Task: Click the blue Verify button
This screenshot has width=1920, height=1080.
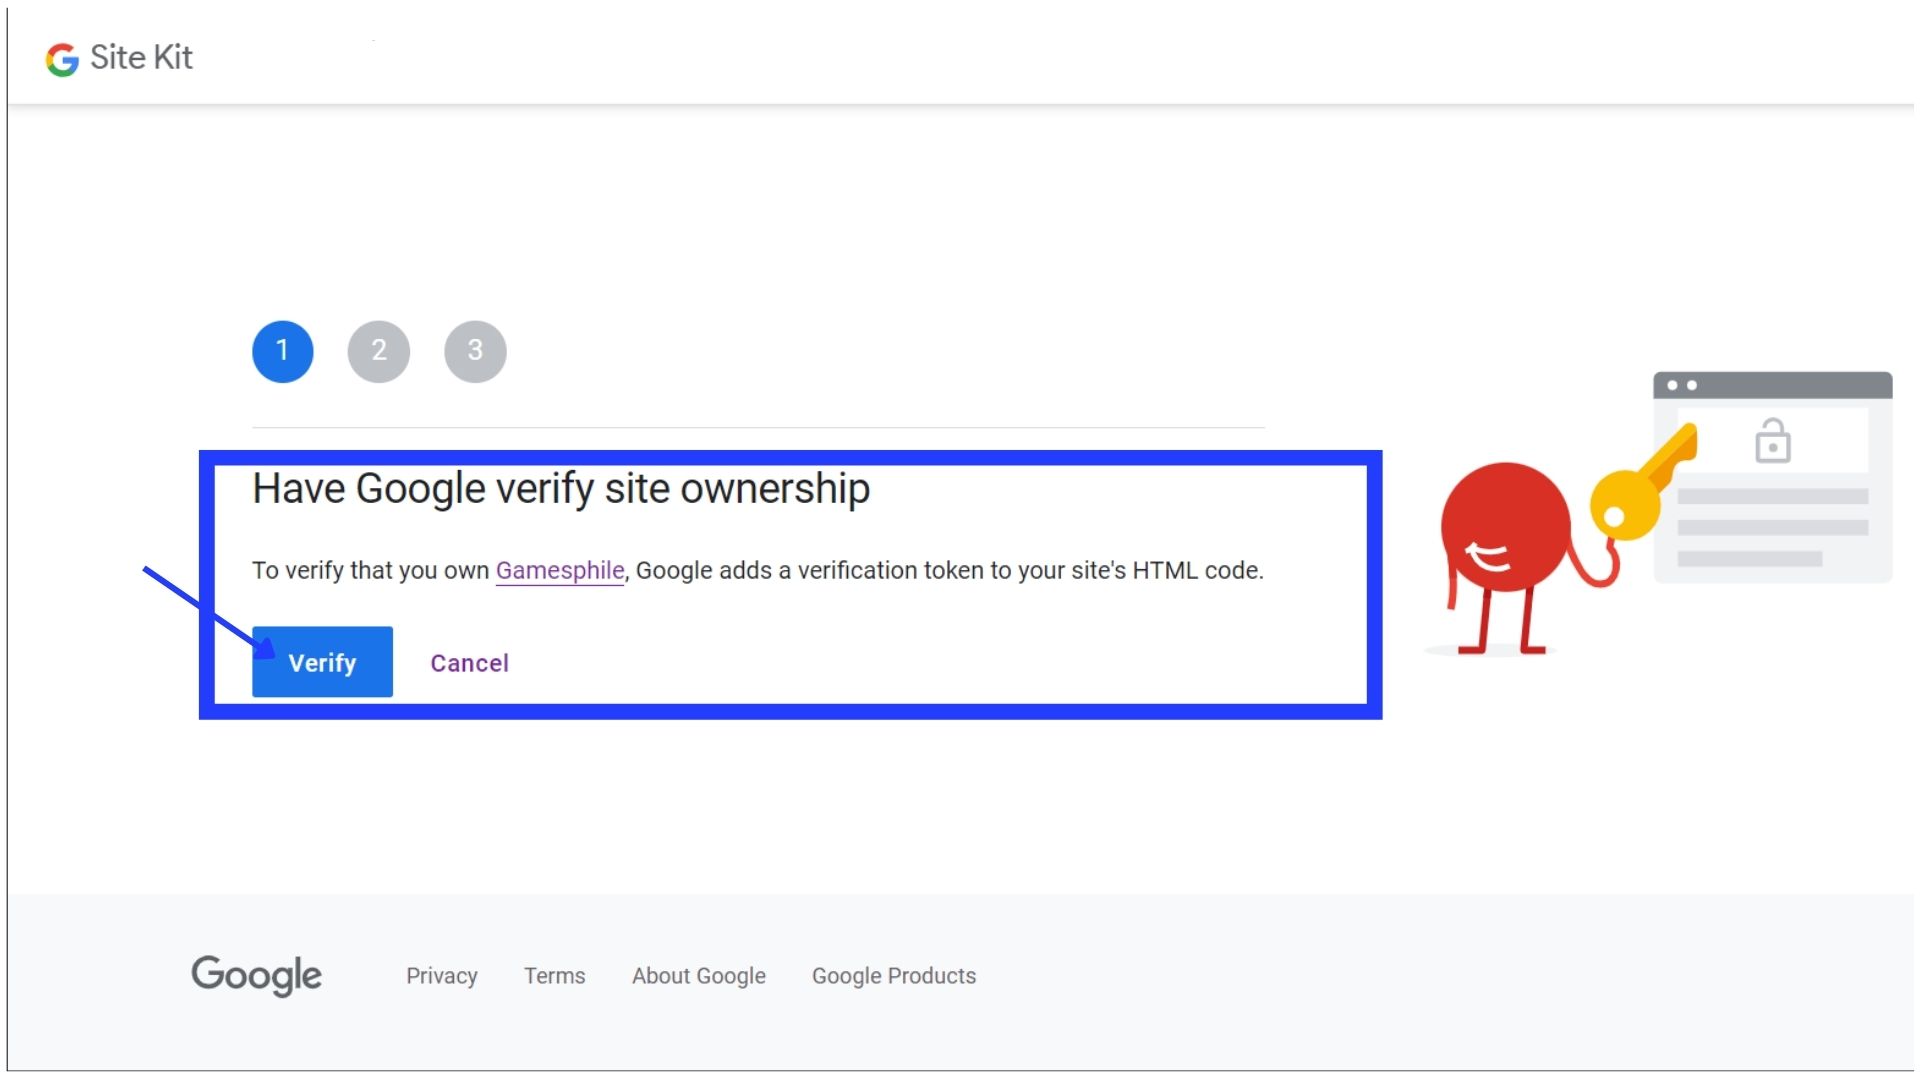Action: tap(322, 662)
